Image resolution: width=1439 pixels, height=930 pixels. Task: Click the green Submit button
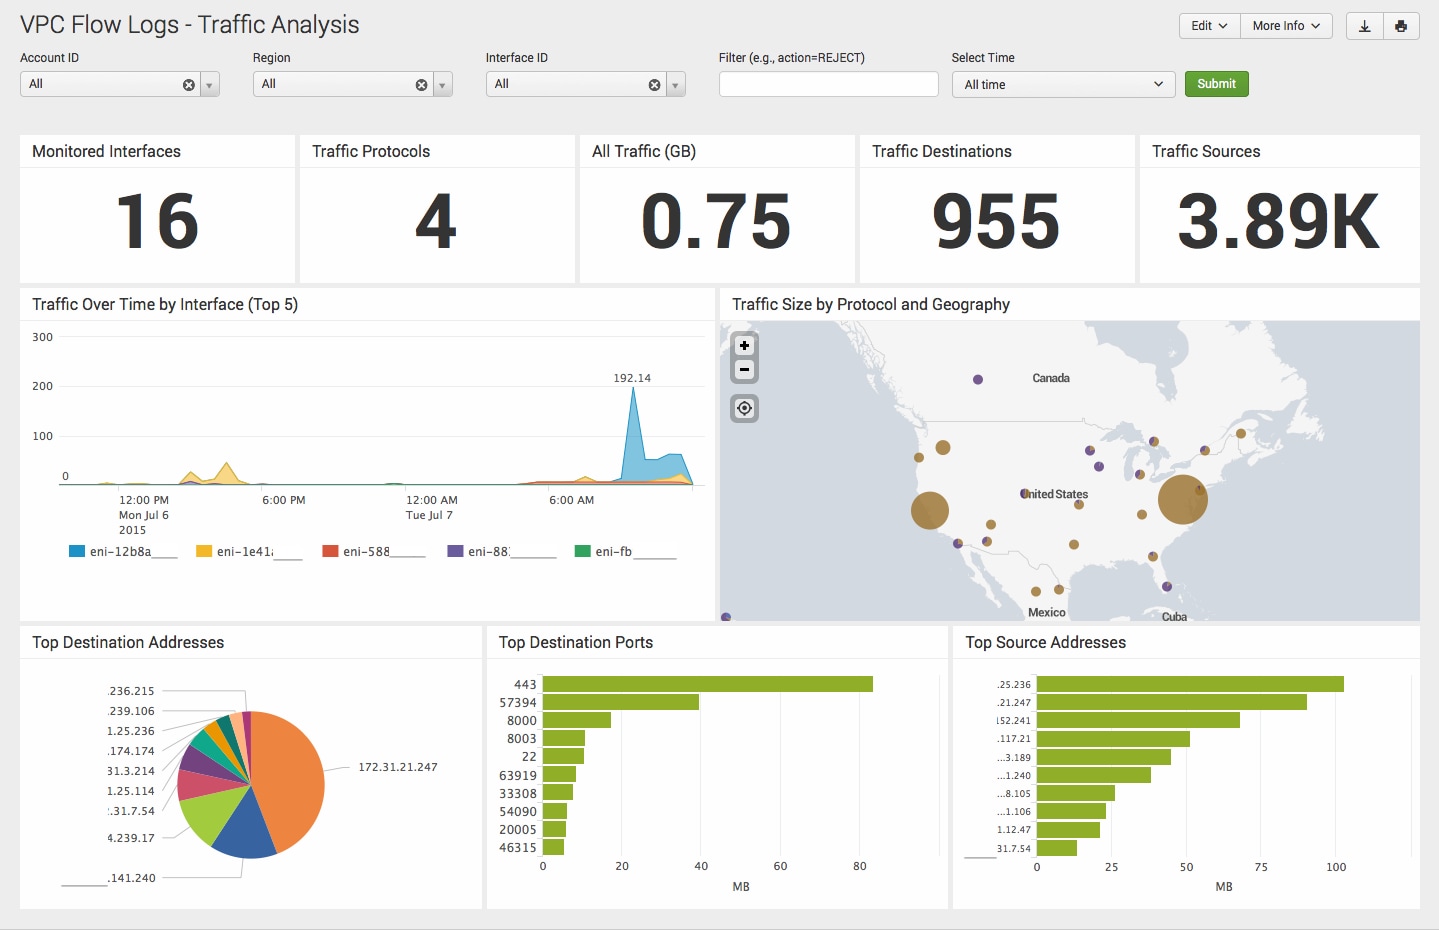point(1216,84)
